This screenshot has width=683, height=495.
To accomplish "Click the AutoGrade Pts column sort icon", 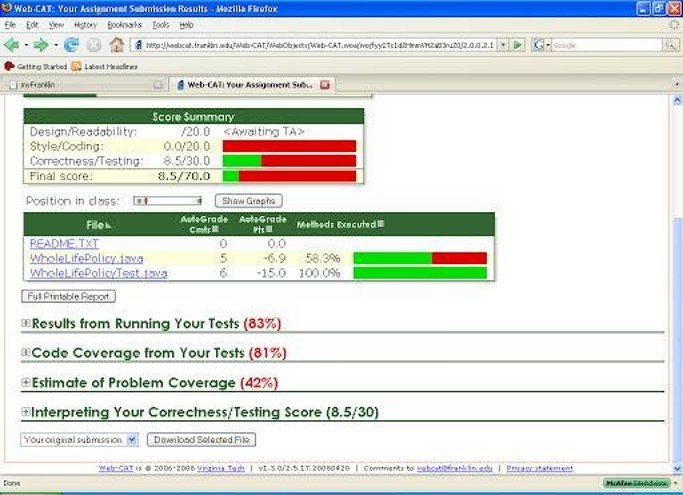I will (x=269, y=229).
